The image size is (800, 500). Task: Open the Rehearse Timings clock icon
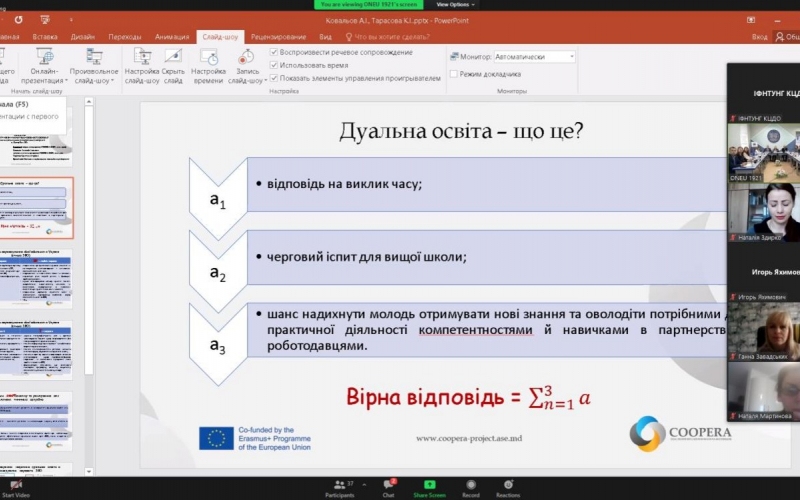click(x=209, y=56)
